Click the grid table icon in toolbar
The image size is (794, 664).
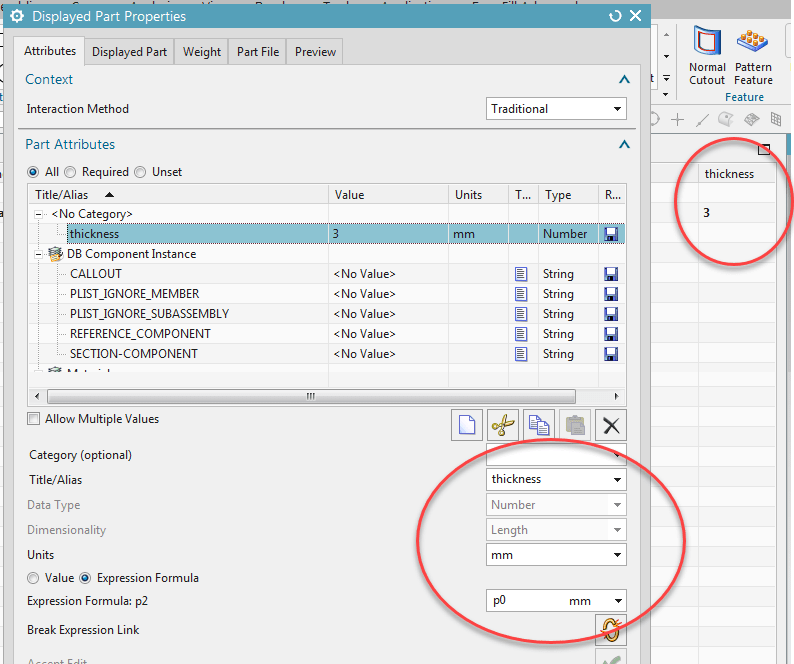coord(775,120)
